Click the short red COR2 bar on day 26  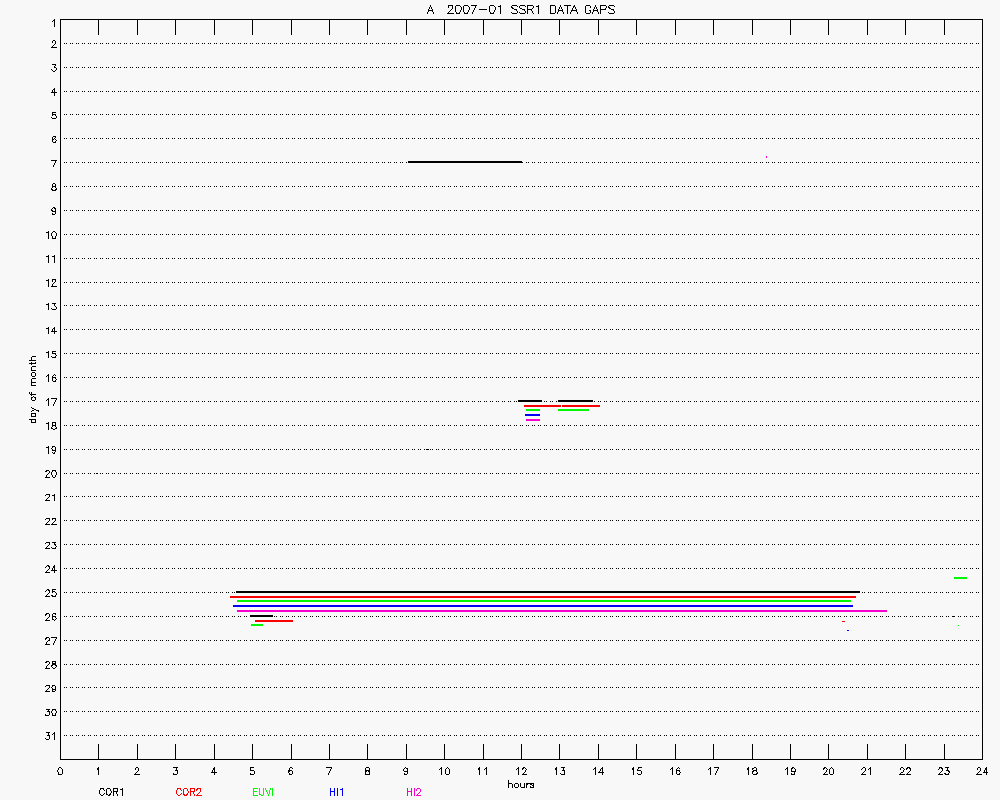click(274, 621)
